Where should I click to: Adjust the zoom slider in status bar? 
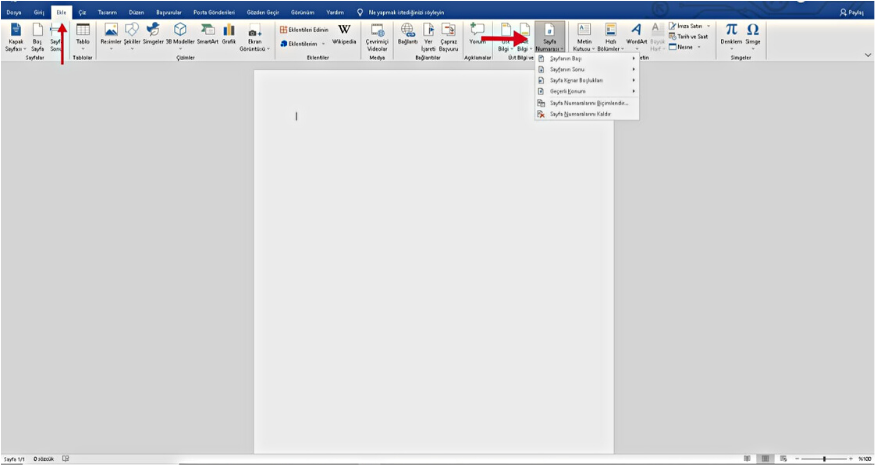[823, 459]
